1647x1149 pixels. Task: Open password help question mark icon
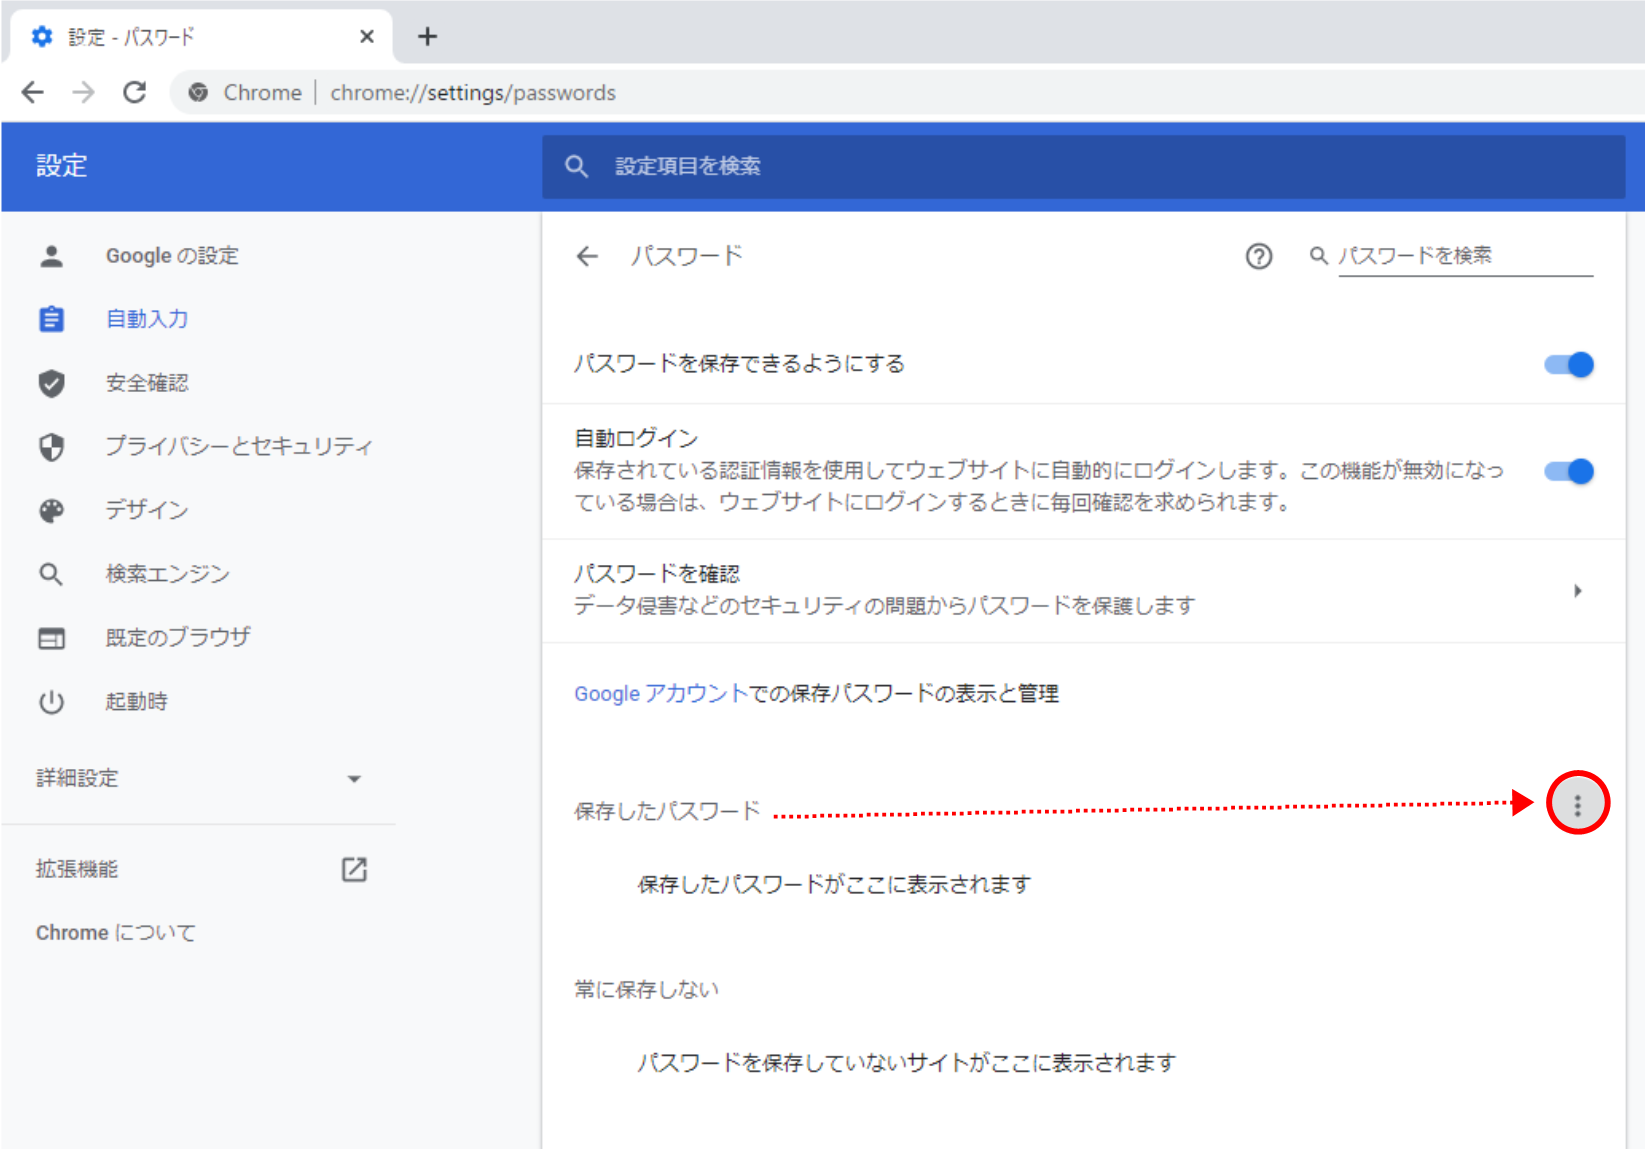click(x=1258, y=257)
